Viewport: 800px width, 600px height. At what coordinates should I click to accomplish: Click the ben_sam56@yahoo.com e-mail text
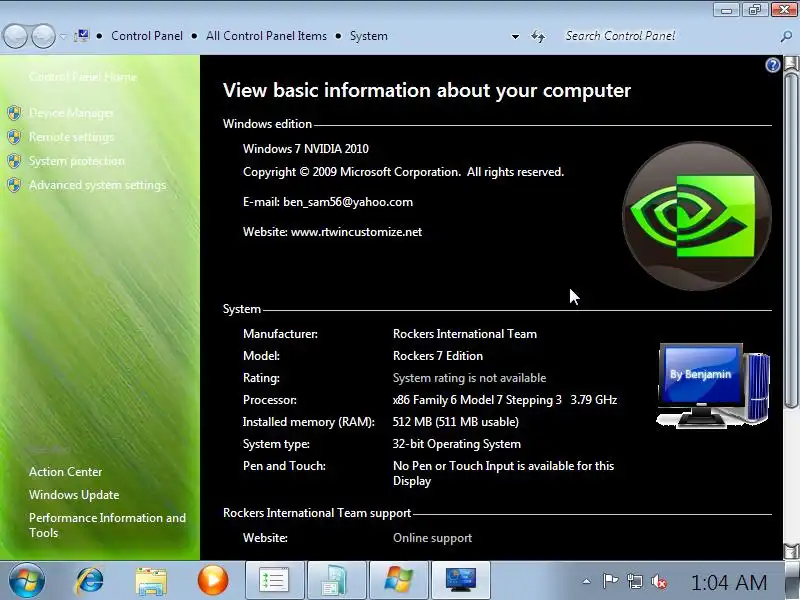pos(348,202)
